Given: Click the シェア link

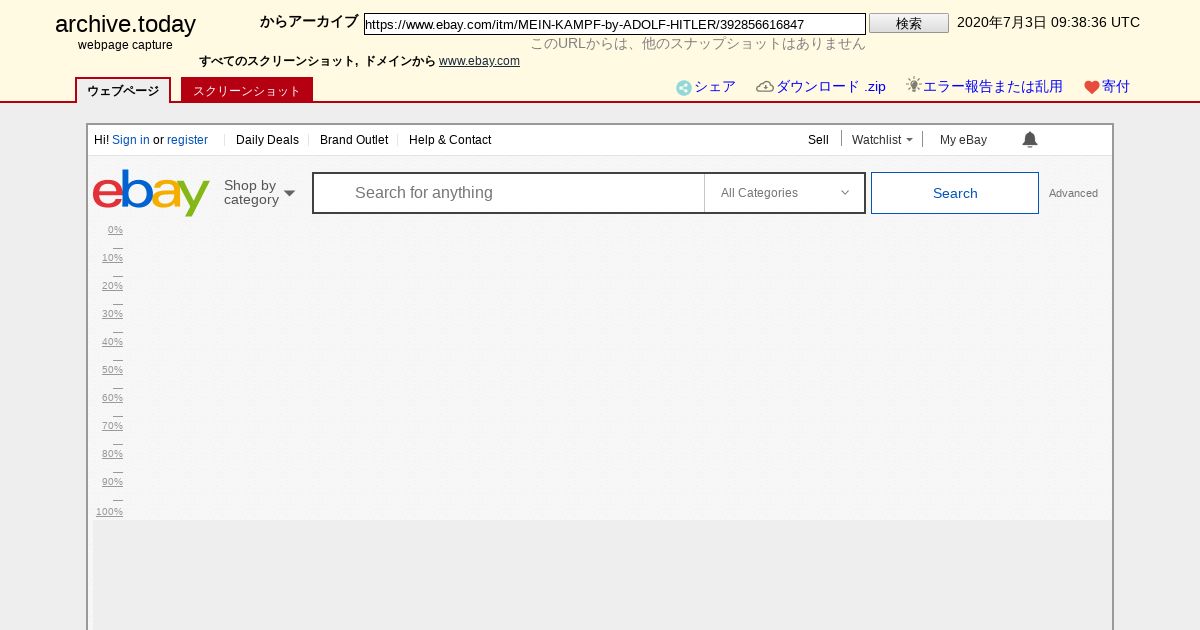Looking at the screenshot, I should 715,87.
